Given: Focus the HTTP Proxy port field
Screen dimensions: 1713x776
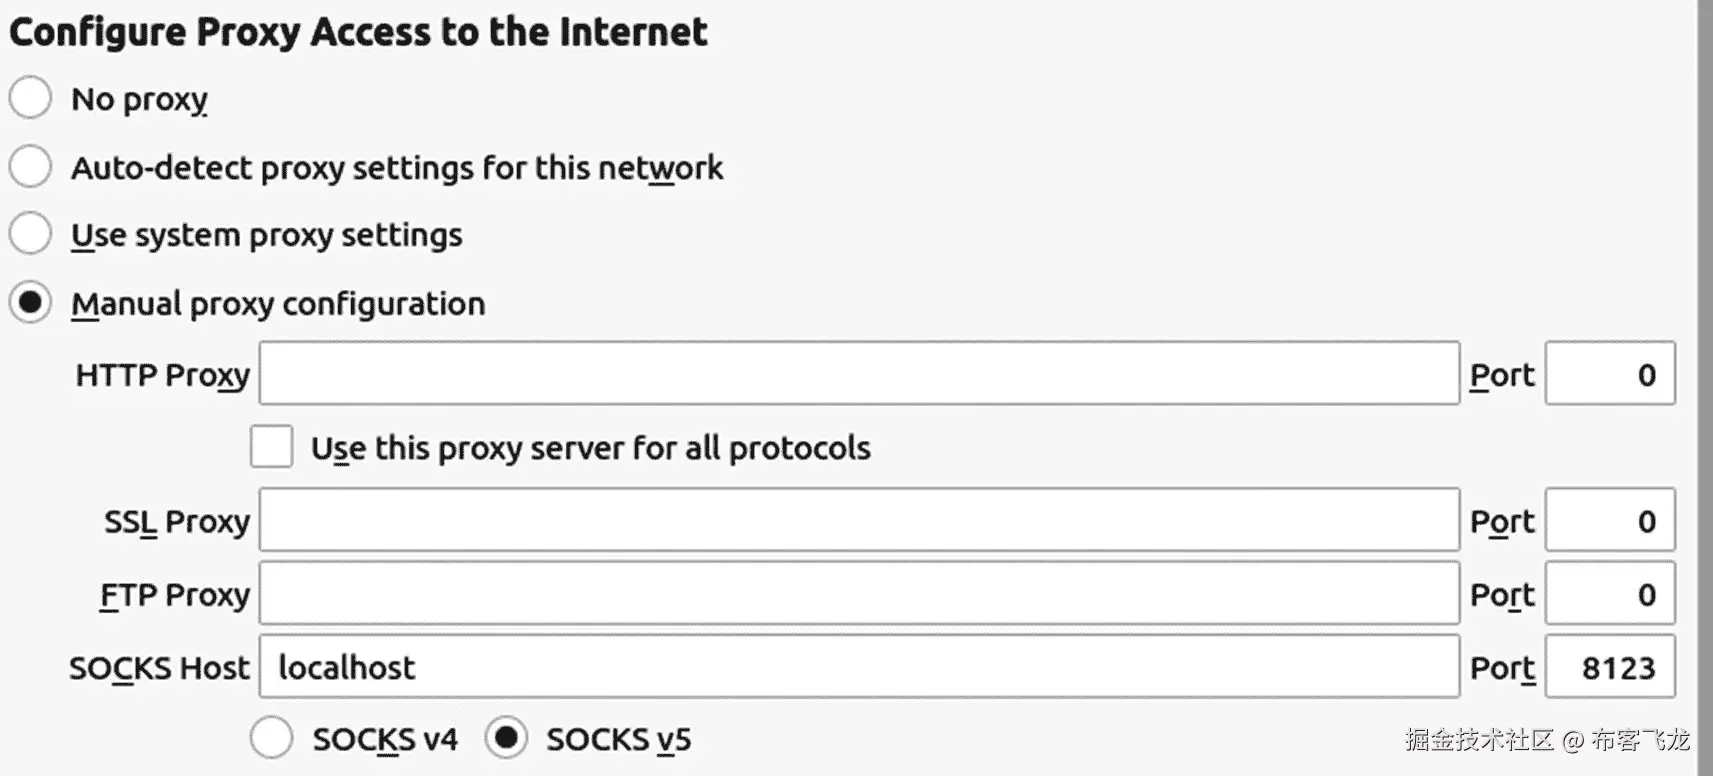Looking at the screenshot, I should point(1609,374).
